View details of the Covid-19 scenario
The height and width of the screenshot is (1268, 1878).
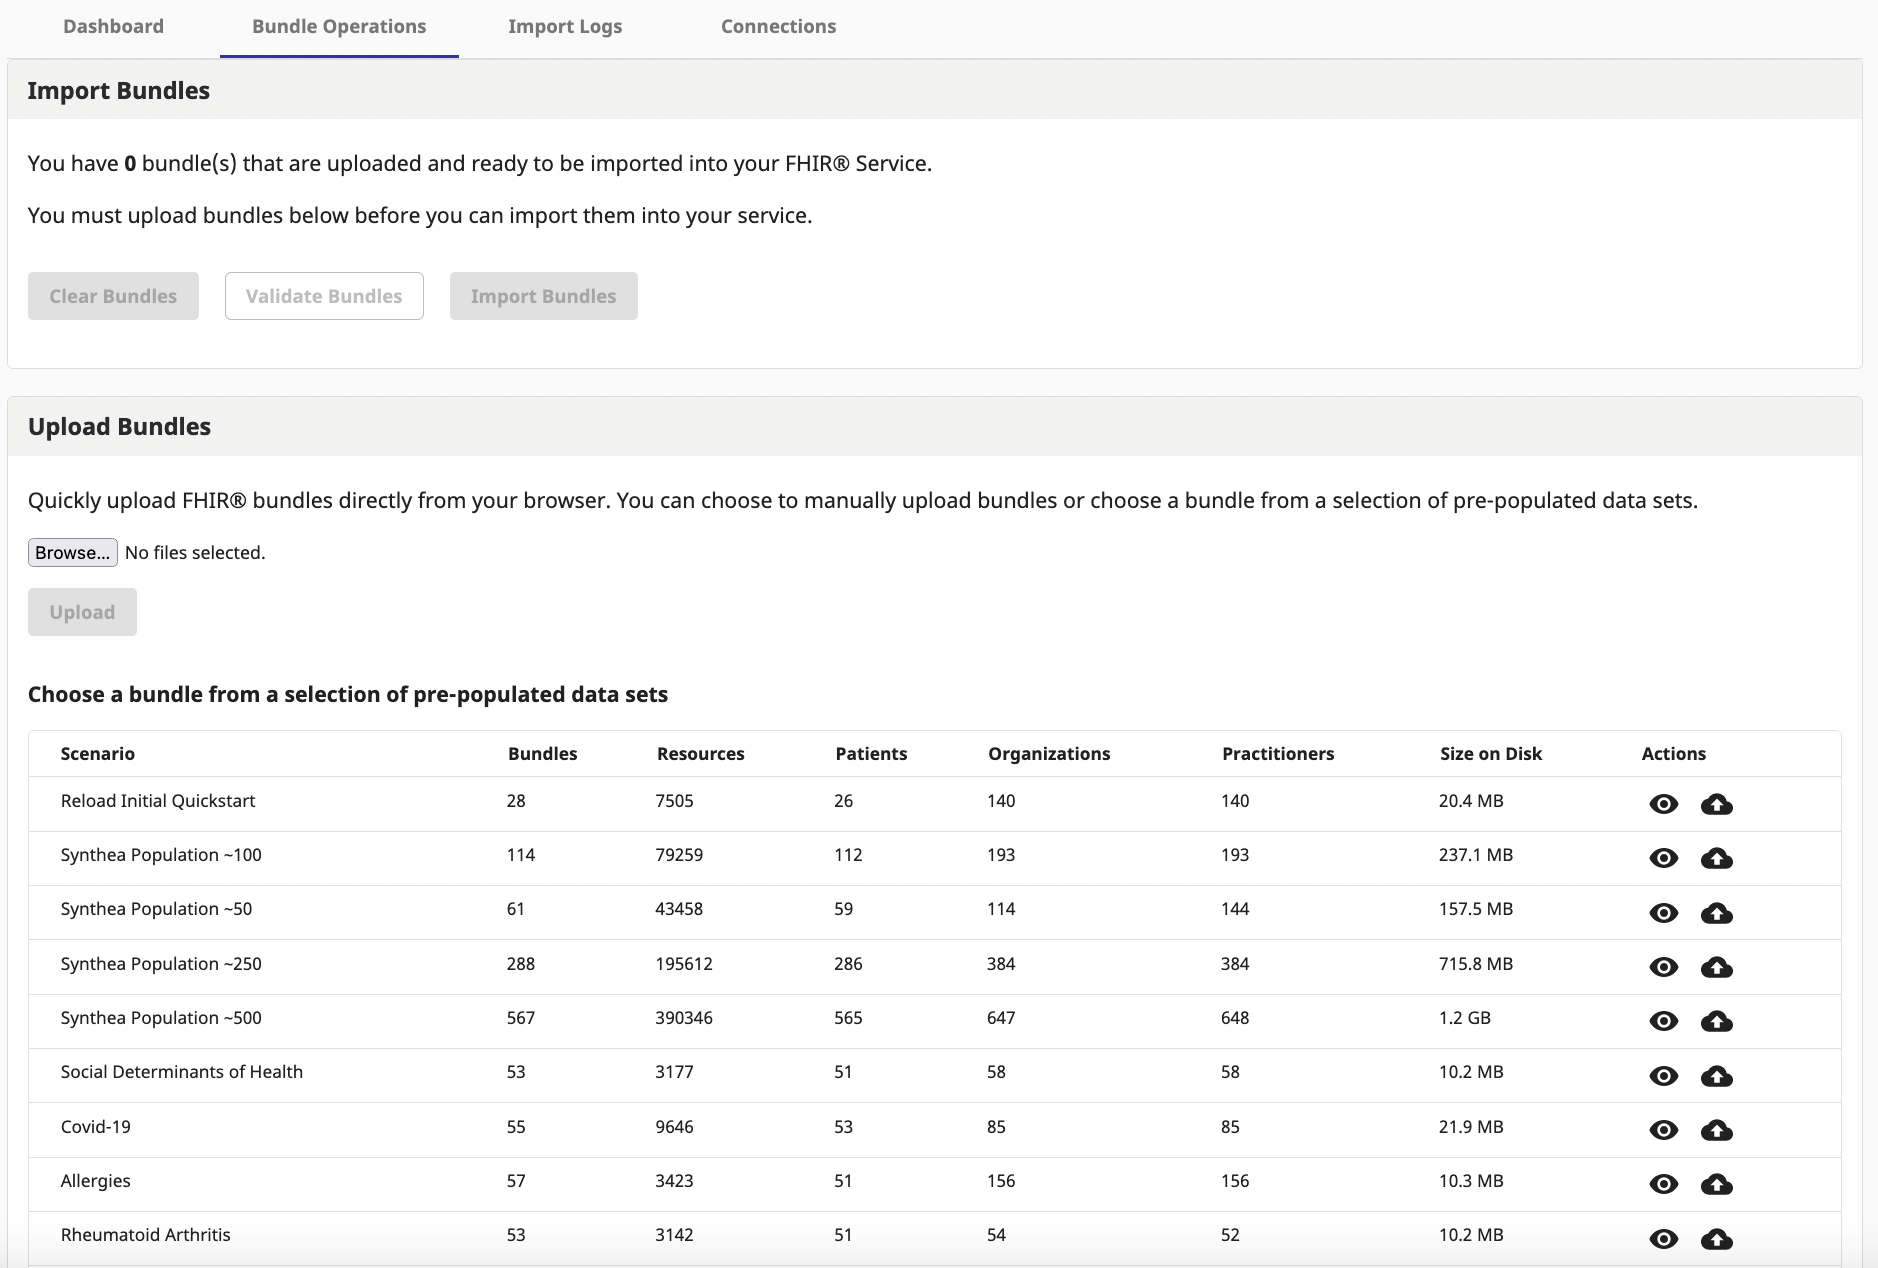click(1663, 1130)
